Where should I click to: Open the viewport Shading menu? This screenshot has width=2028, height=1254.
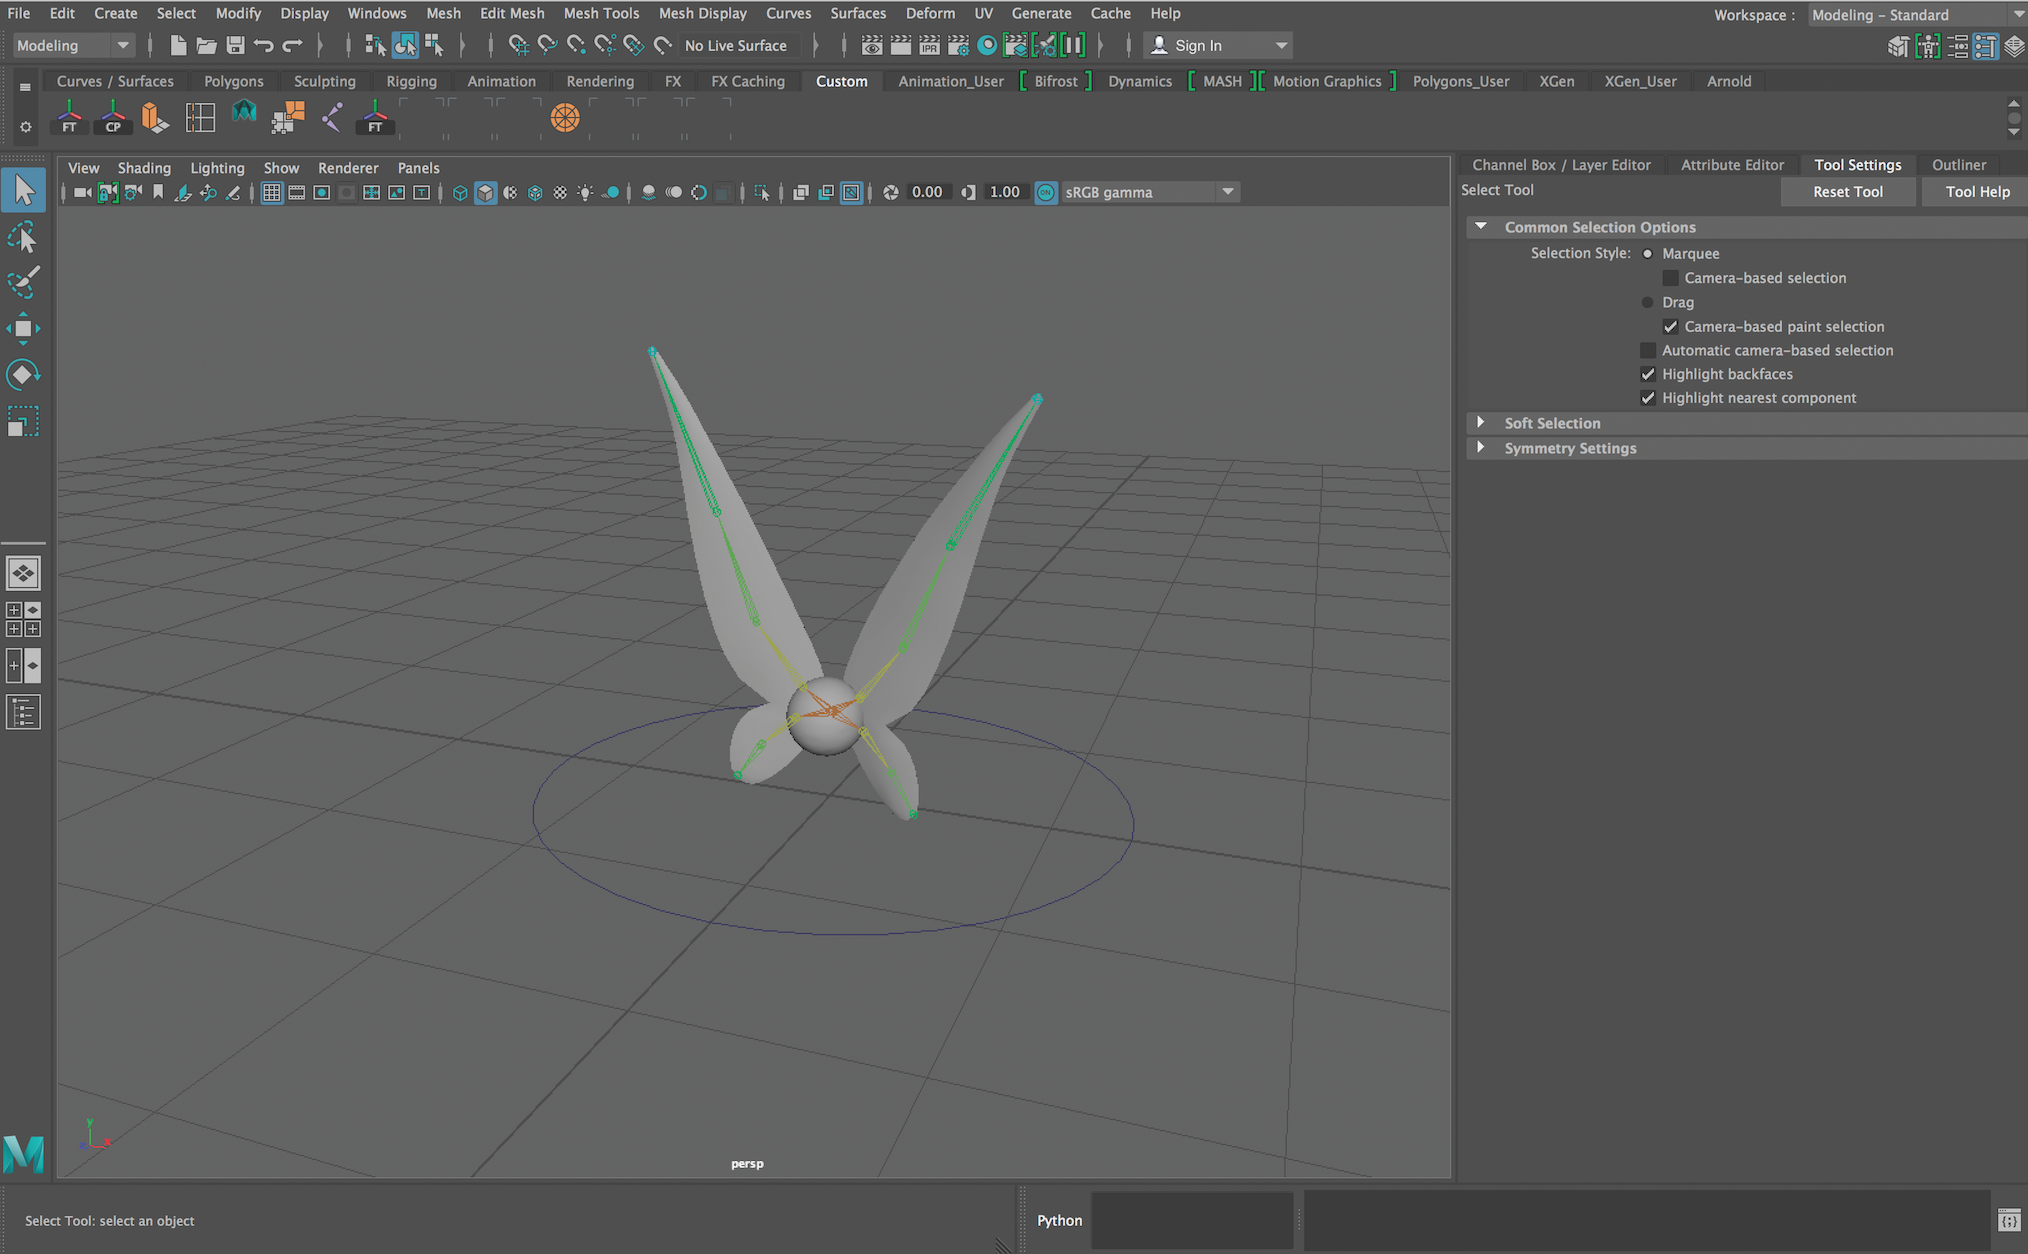pyautogui.click(x=144, y=168)
